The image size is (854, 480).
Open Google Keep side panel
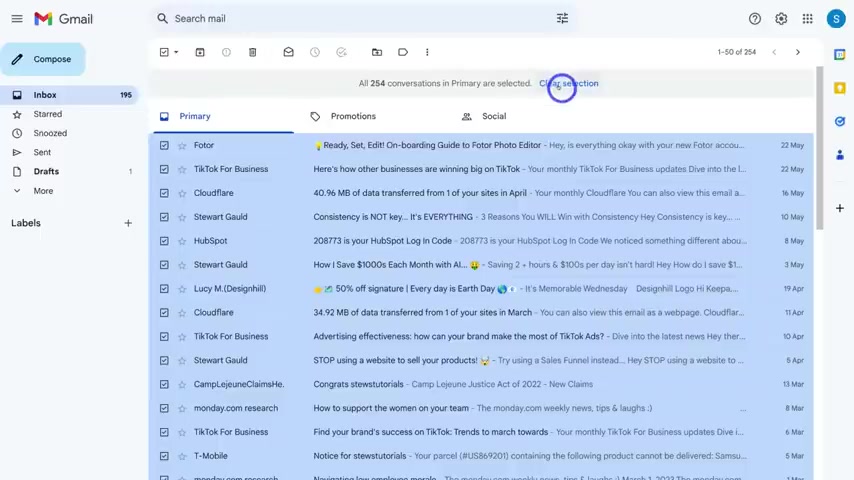tap(840, 88)
